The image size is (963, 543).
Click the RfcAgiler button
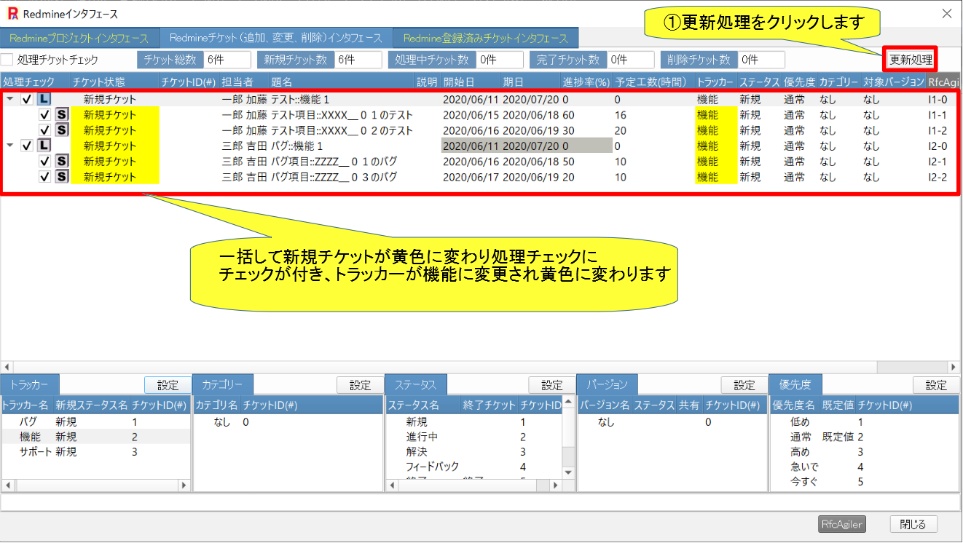pos(842,524)
